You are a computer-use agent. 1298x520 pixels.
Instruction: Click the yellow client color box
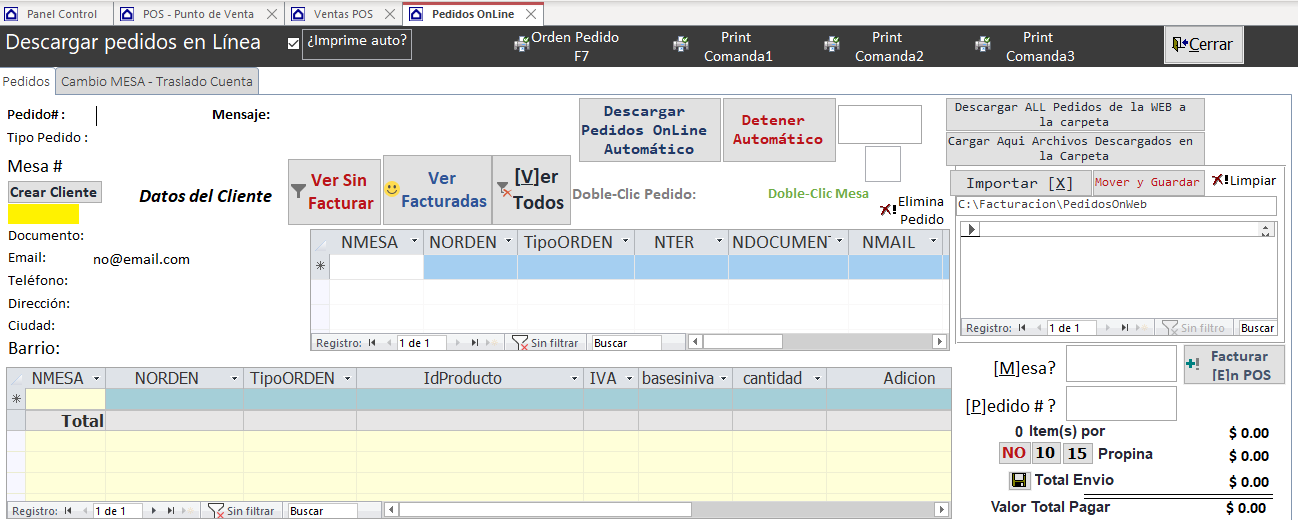point(43,214)
